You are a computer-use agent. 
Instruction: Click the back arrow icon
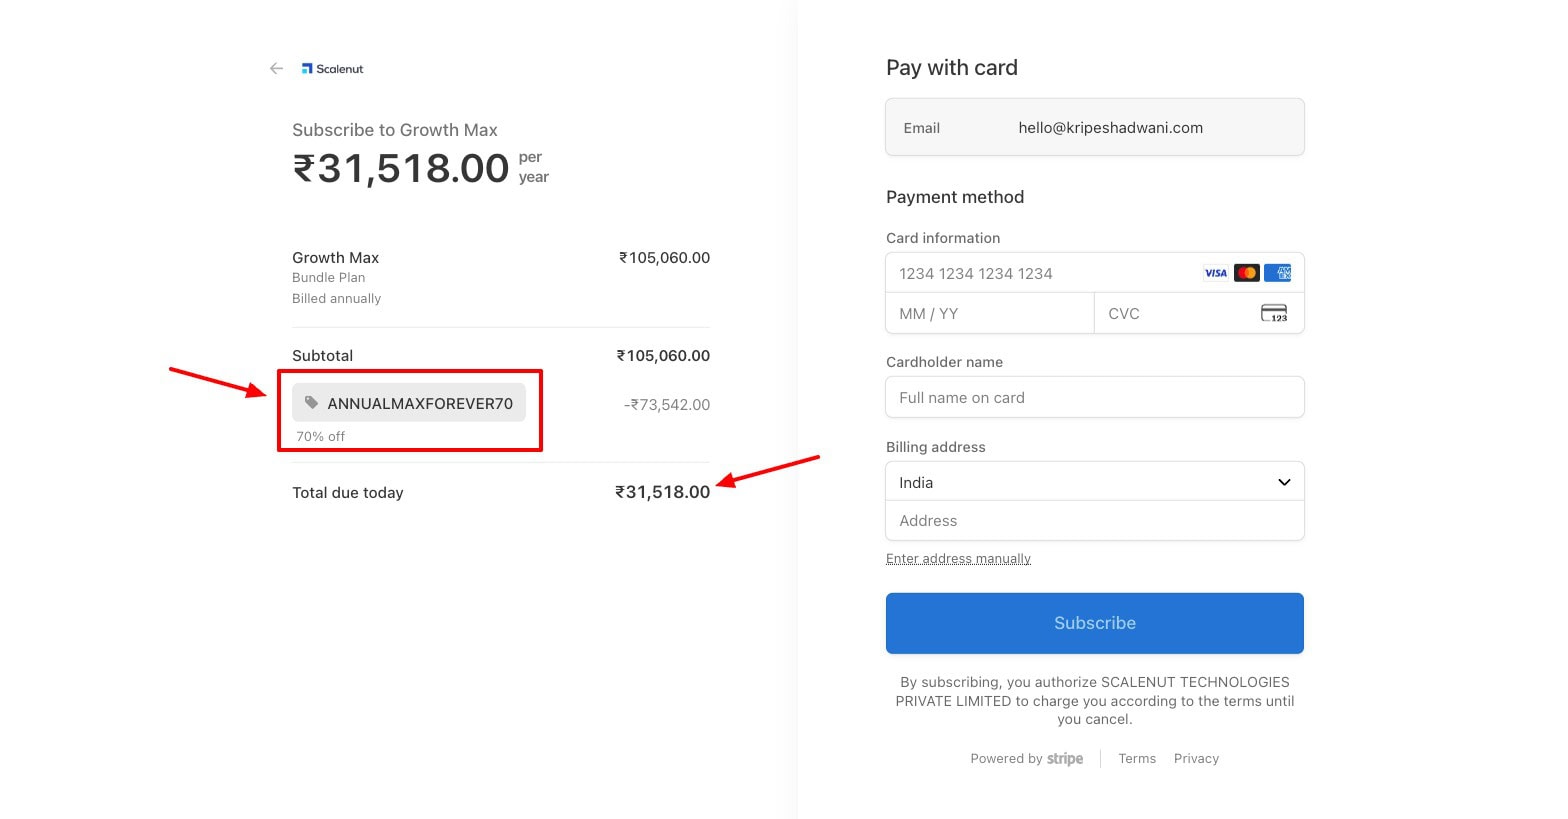click(276, 69)
